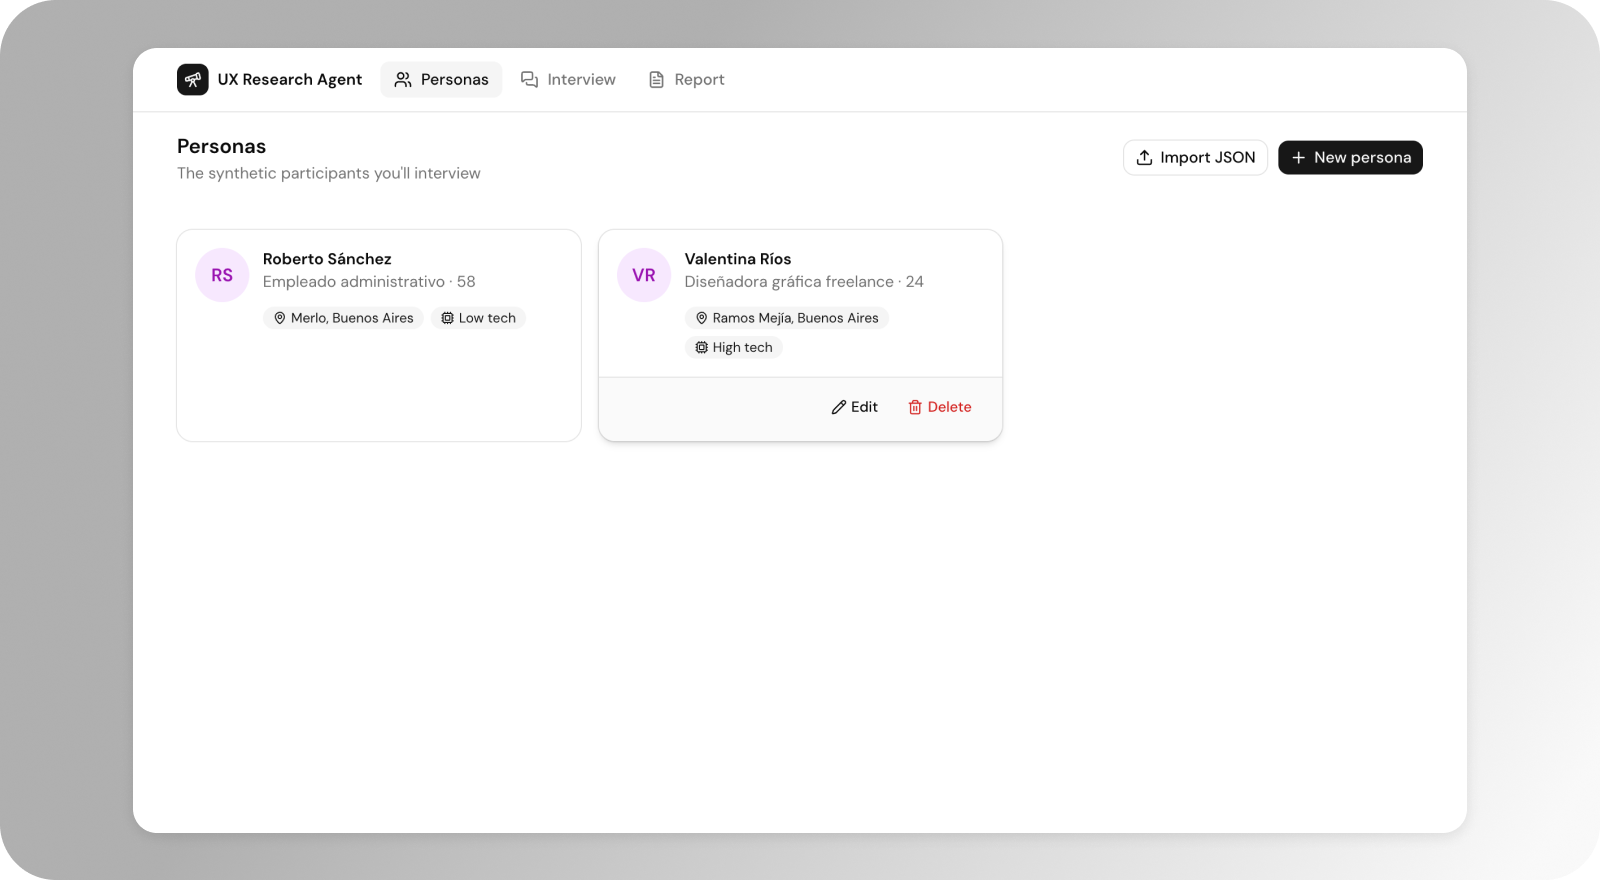Click the Personas page heading
Viewport: 1600px width, 880px height.
point(221,146)
